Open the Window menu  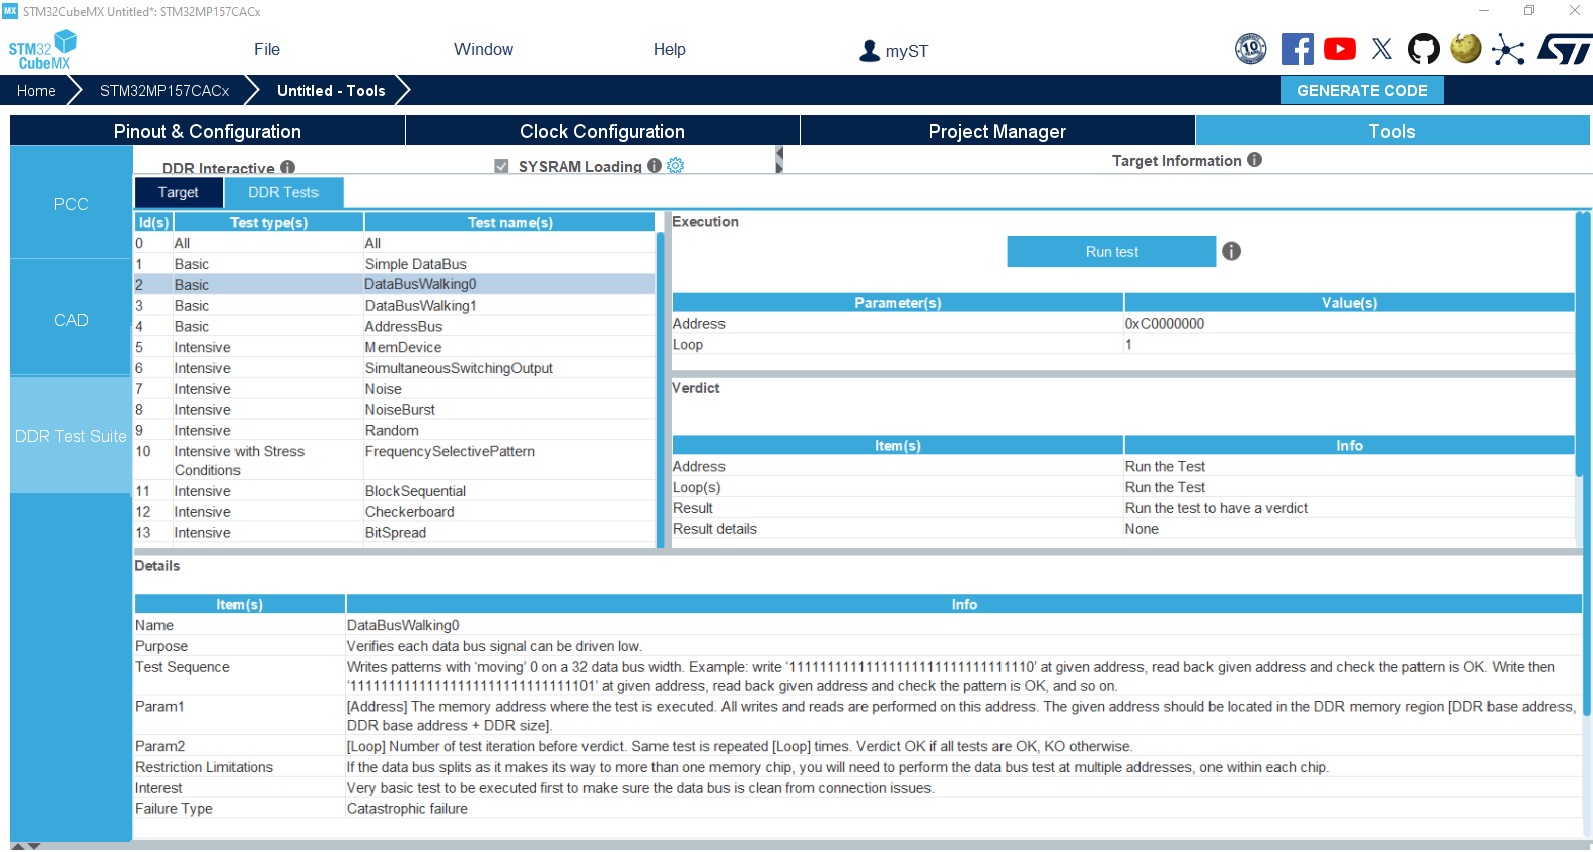coord(483,50)
